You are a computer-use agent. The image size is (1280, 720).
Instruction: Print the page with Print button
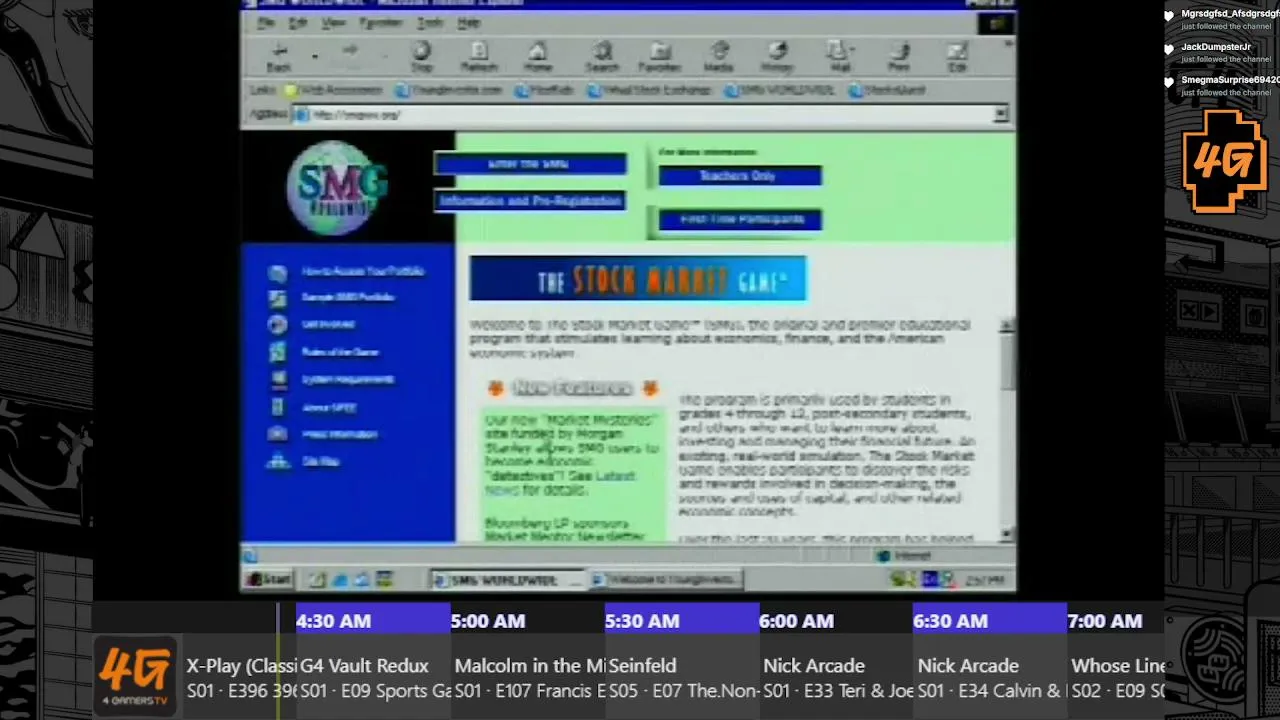point(899,57)
